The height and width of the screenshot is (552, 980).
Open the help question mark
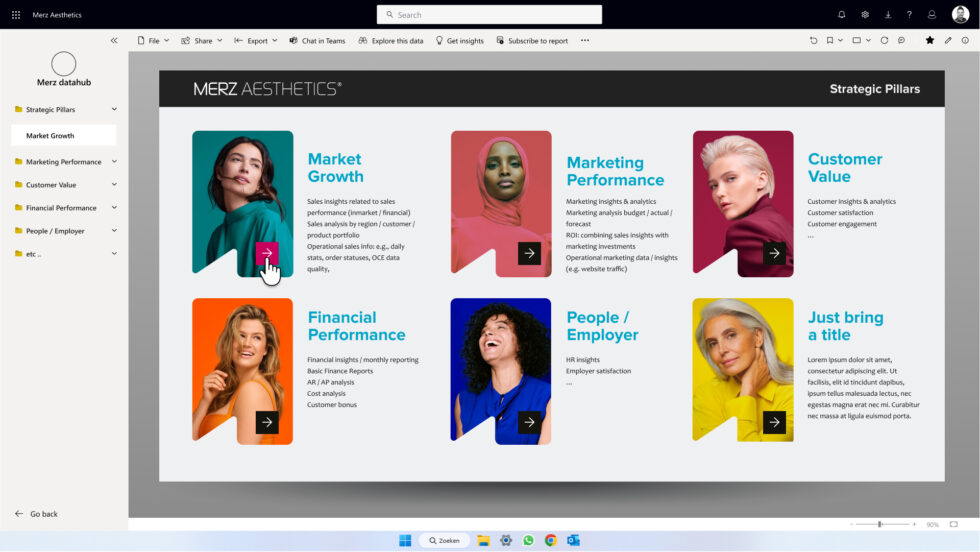coord(909,15)
